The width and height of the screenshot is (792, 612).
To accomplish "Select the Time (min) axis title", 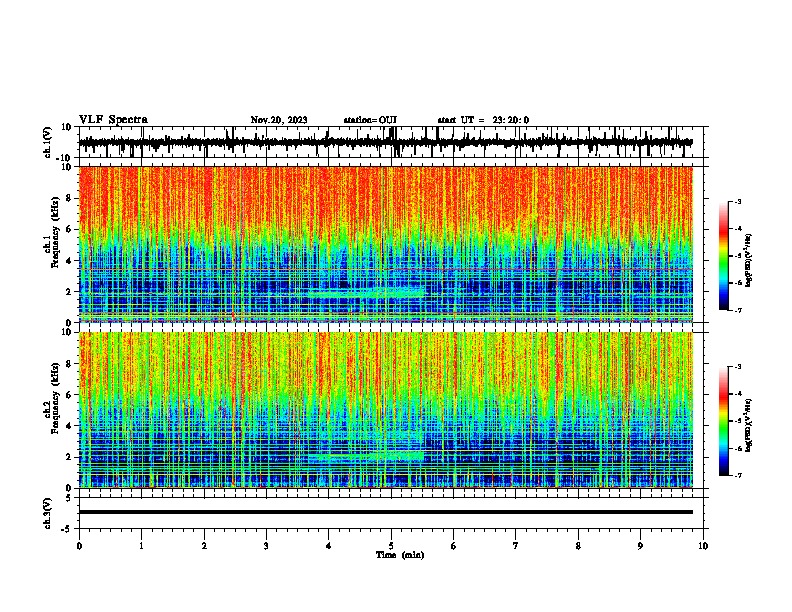I will [x=400, y=555].
